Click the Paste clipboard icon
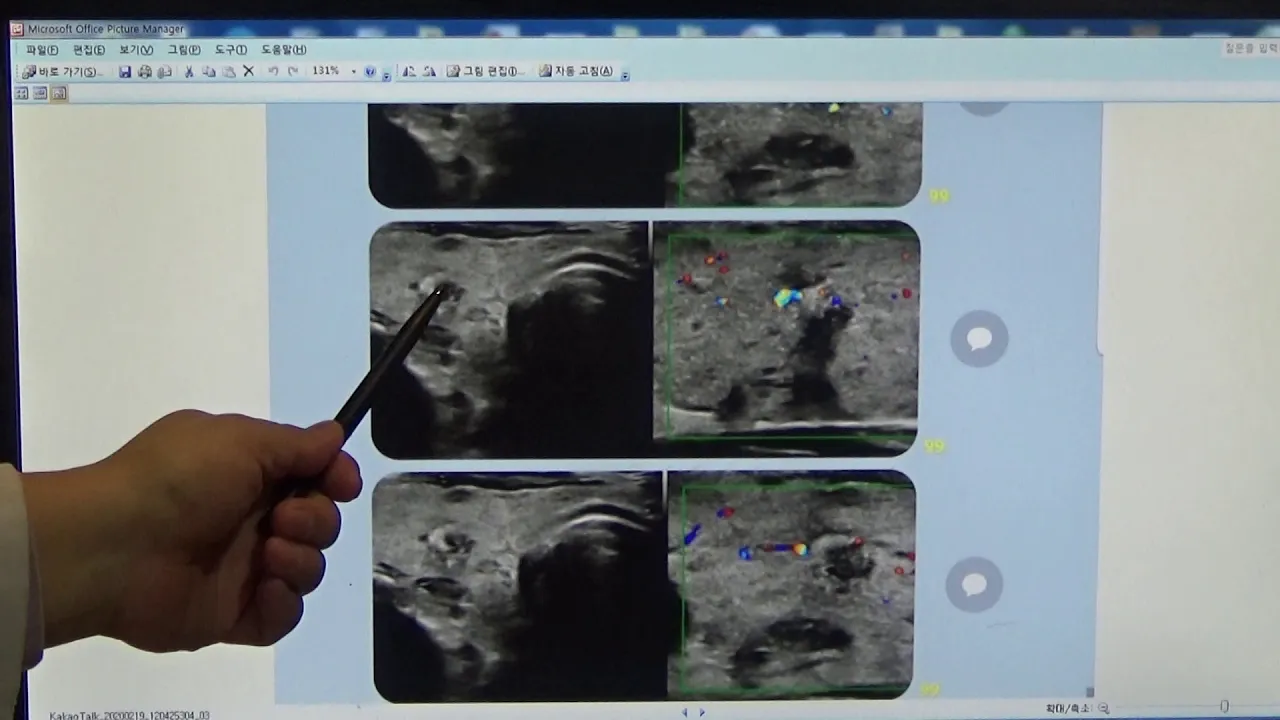This screenshot has height=720, width=1280. tap(228, 72)
